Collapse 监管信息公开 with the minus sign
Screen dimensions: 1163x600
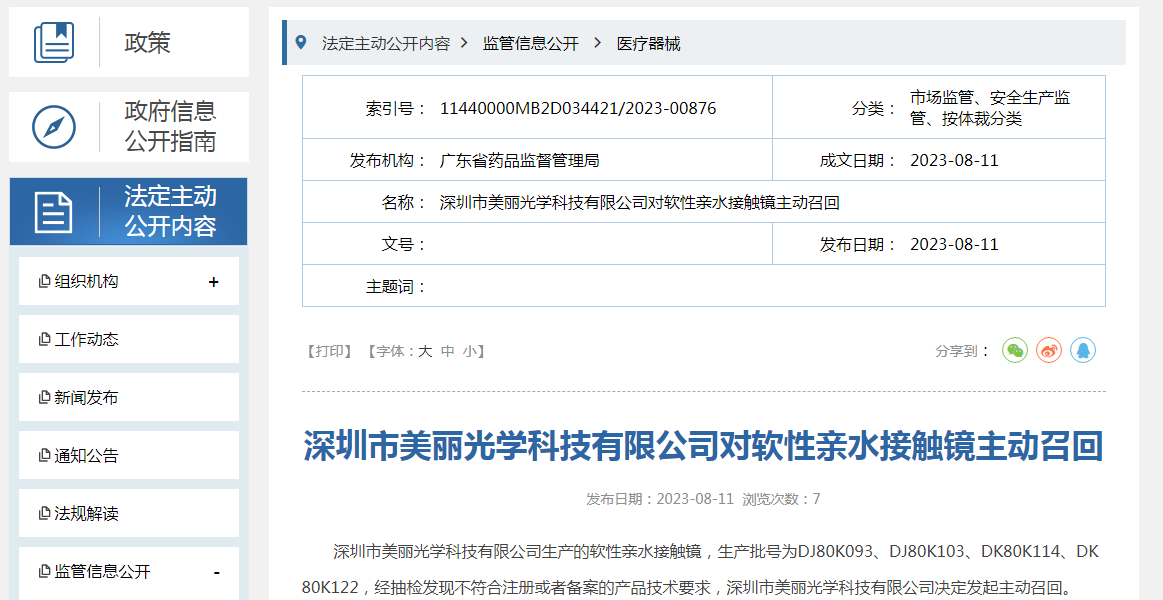point(216,572)
